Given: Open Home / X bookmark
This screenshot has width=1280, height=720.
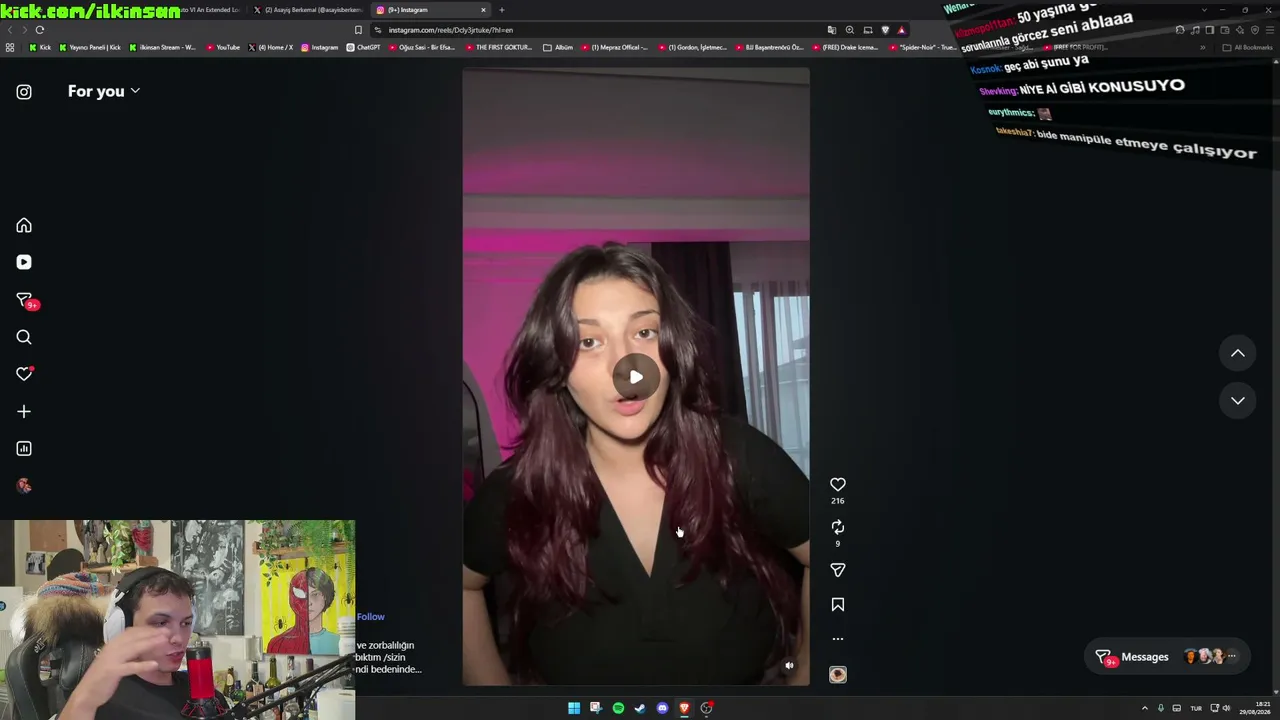Looking at the screenshot, I should click(271, 47).
